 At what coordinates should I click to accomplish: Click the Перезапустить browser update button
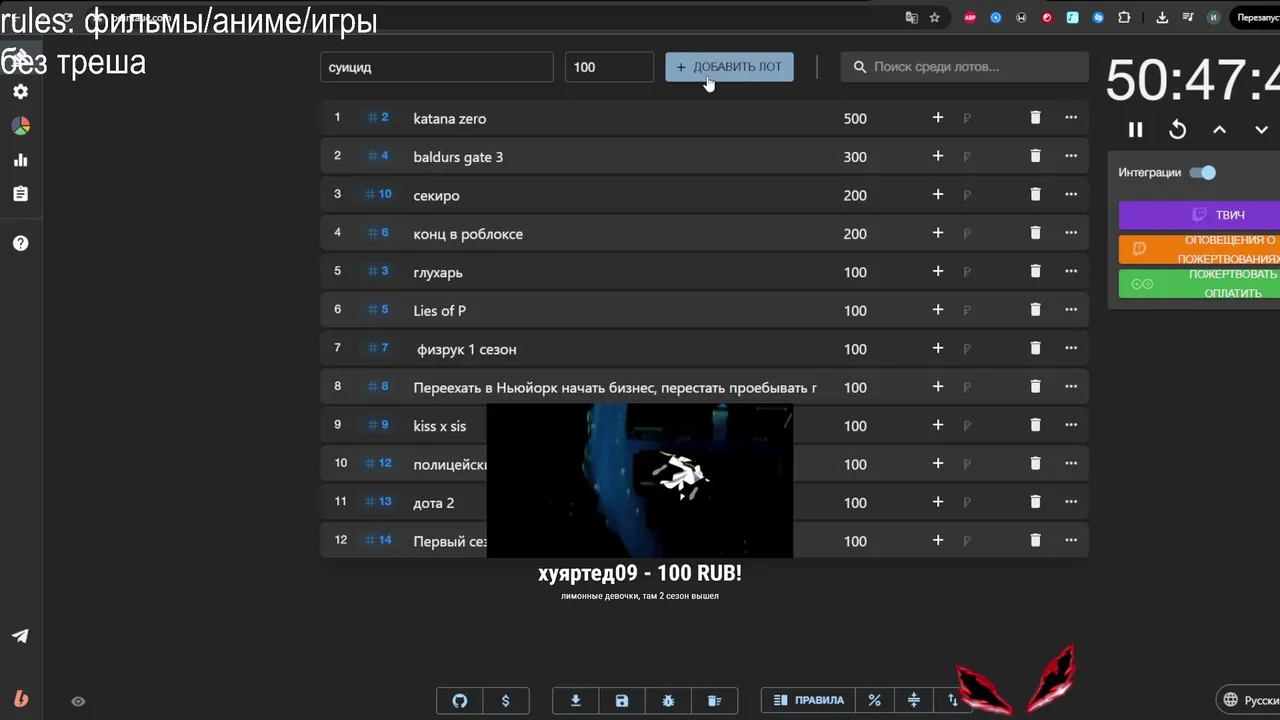click(1257, 17)
